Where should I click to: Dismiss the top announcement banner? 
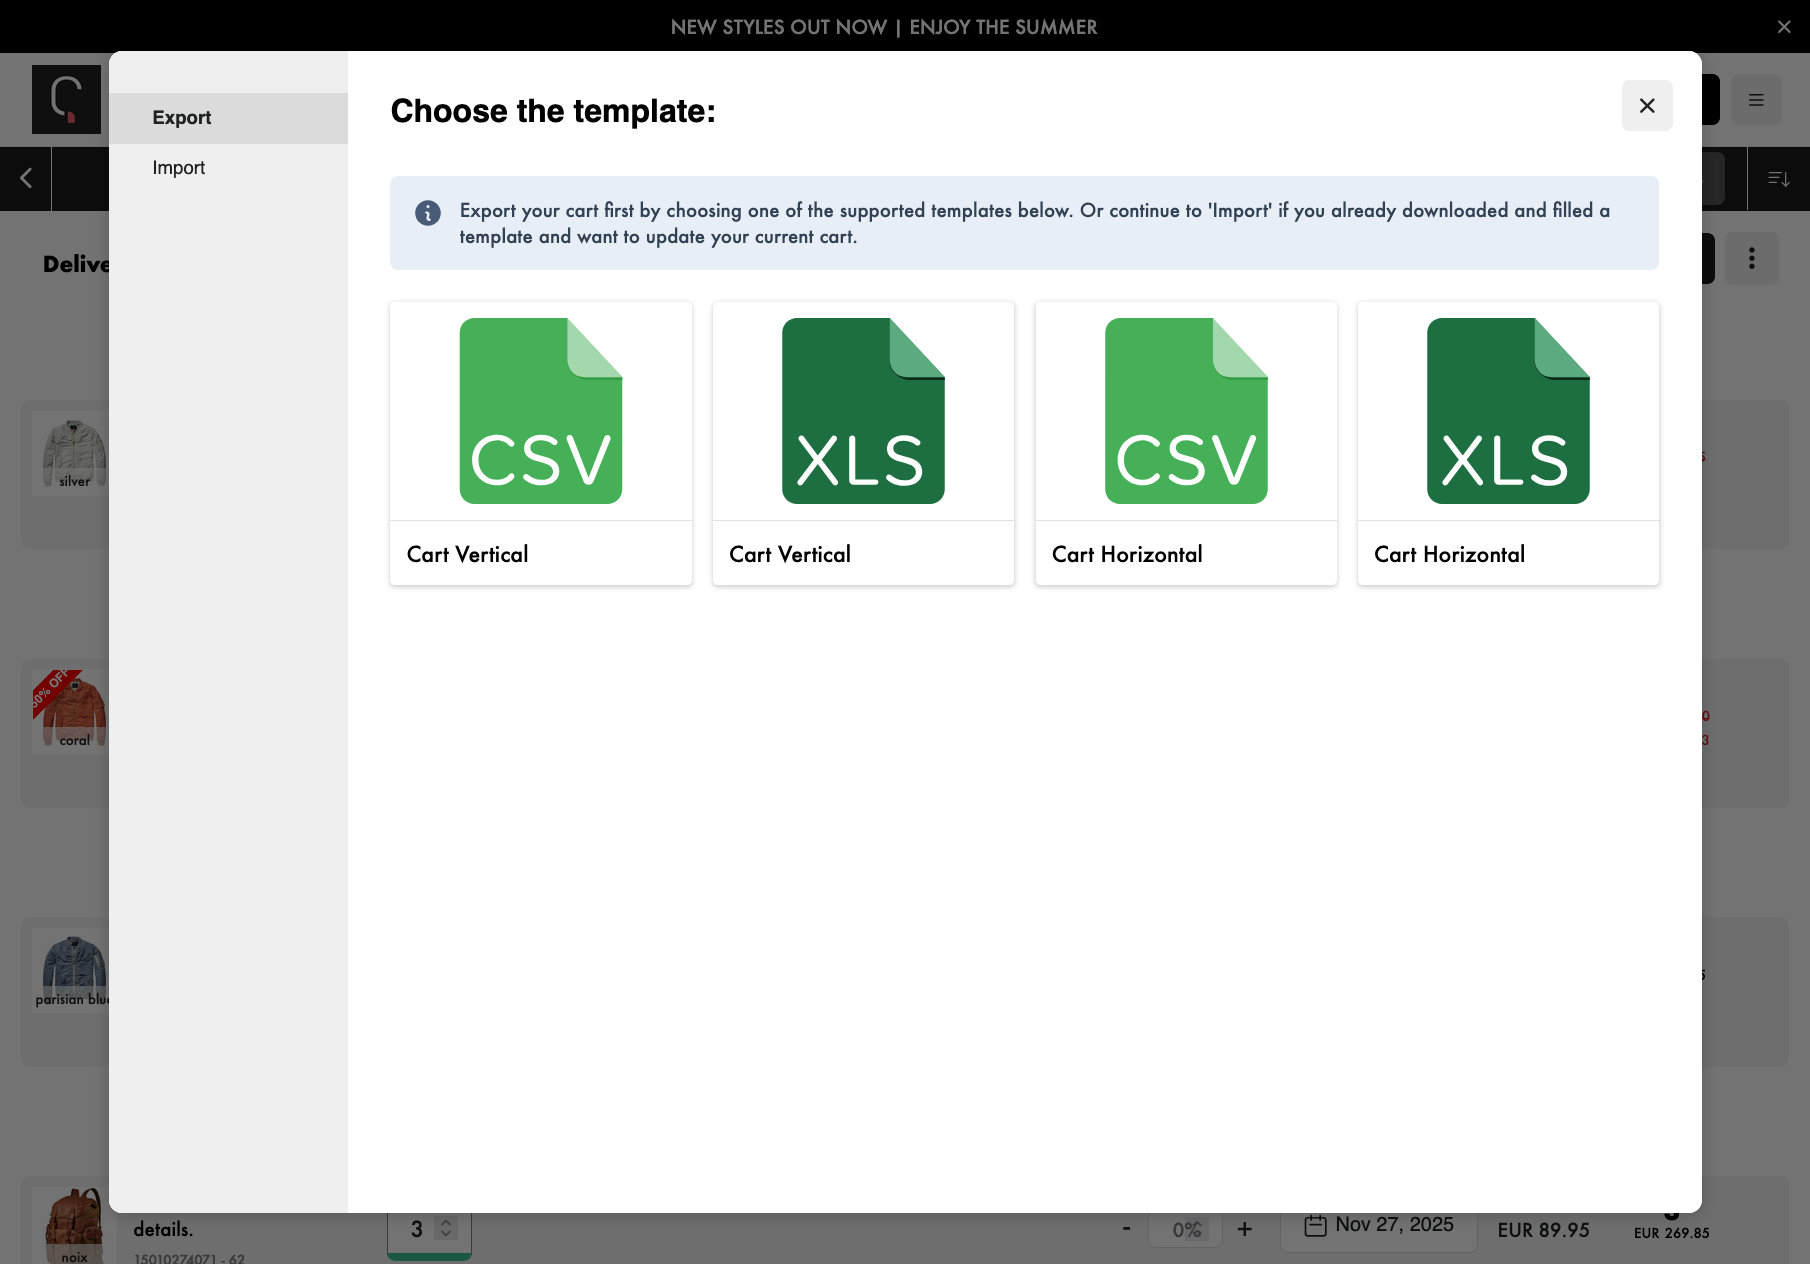click(x=1783, y=27)
